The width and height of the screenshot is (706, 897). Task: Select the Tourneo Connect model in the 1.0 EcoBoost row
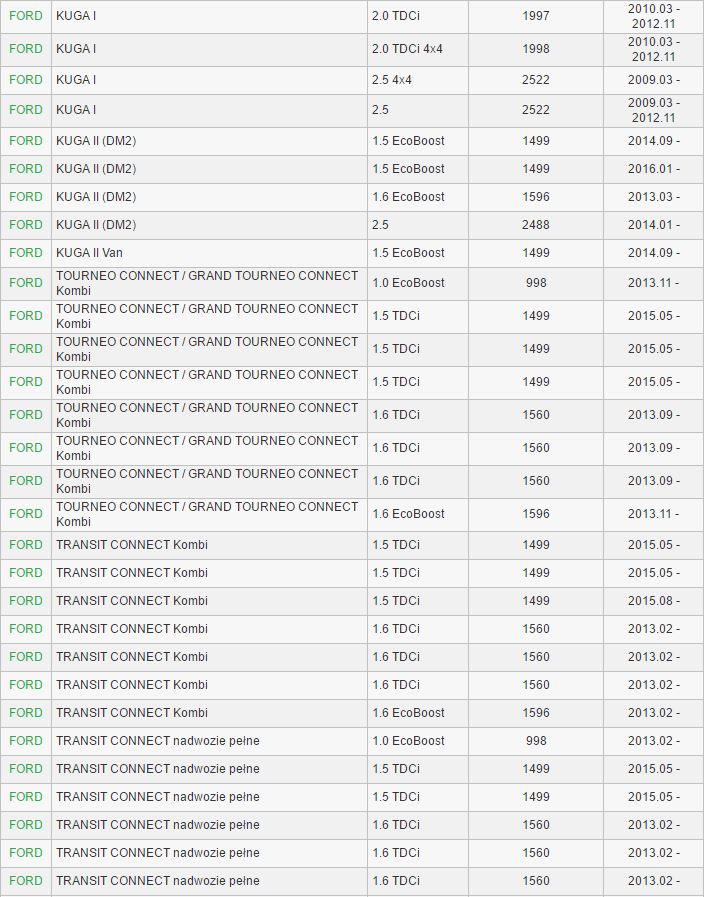(x=207, y=283)
